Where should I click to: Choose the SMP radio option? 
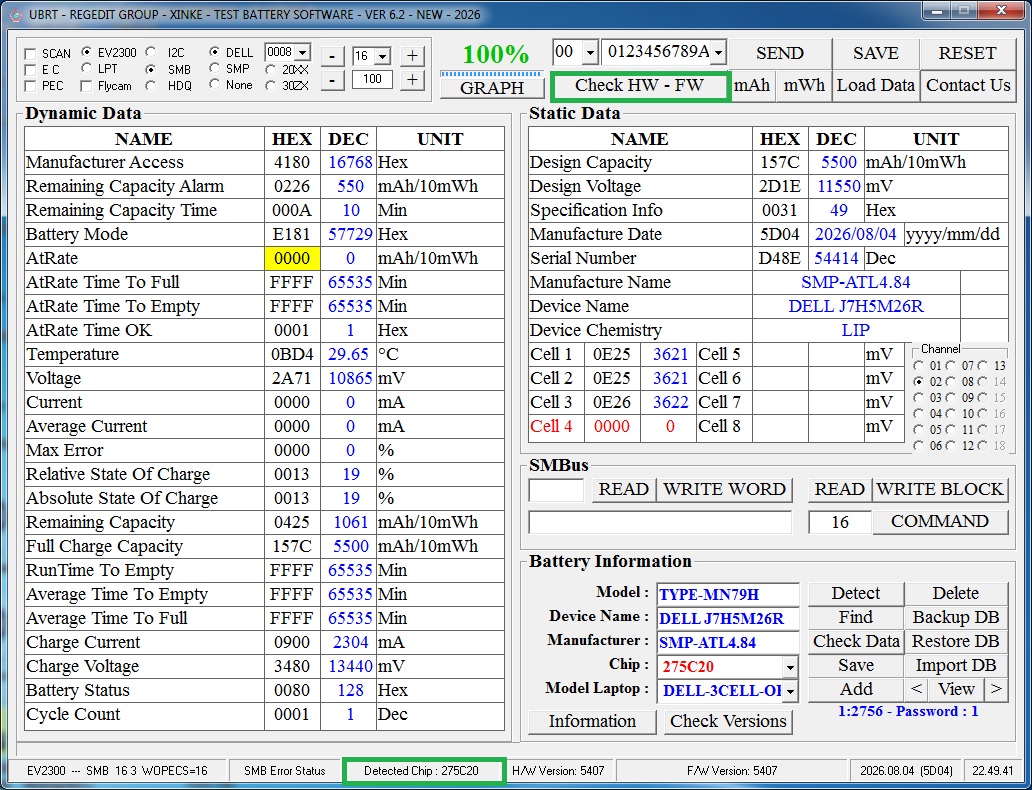[215, 68]
